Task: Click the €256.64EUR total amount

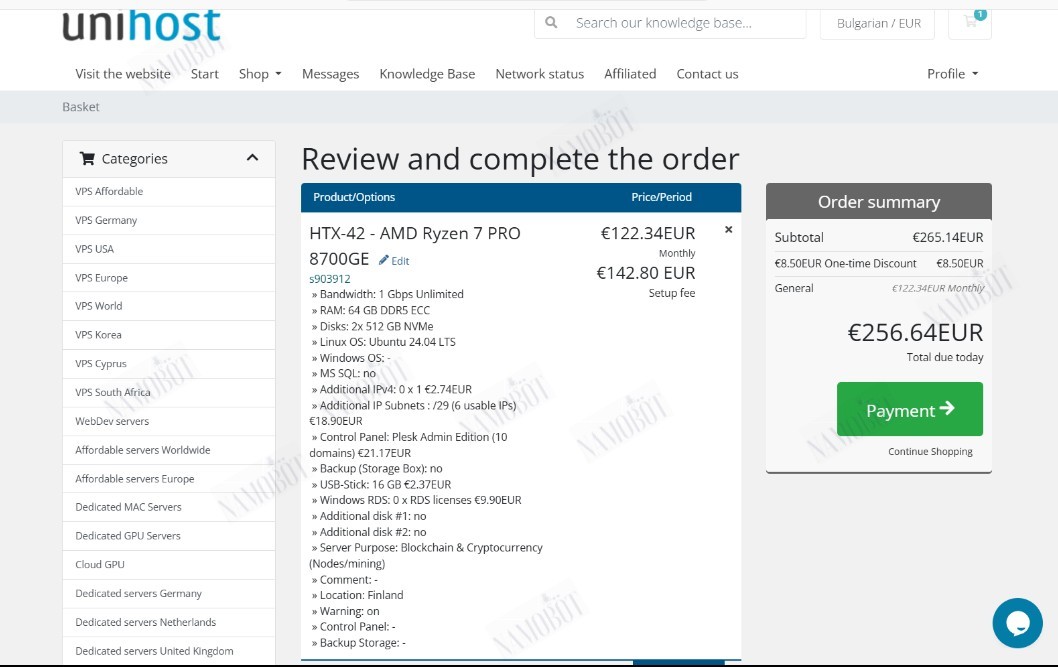Action: (x=915, y=332)
